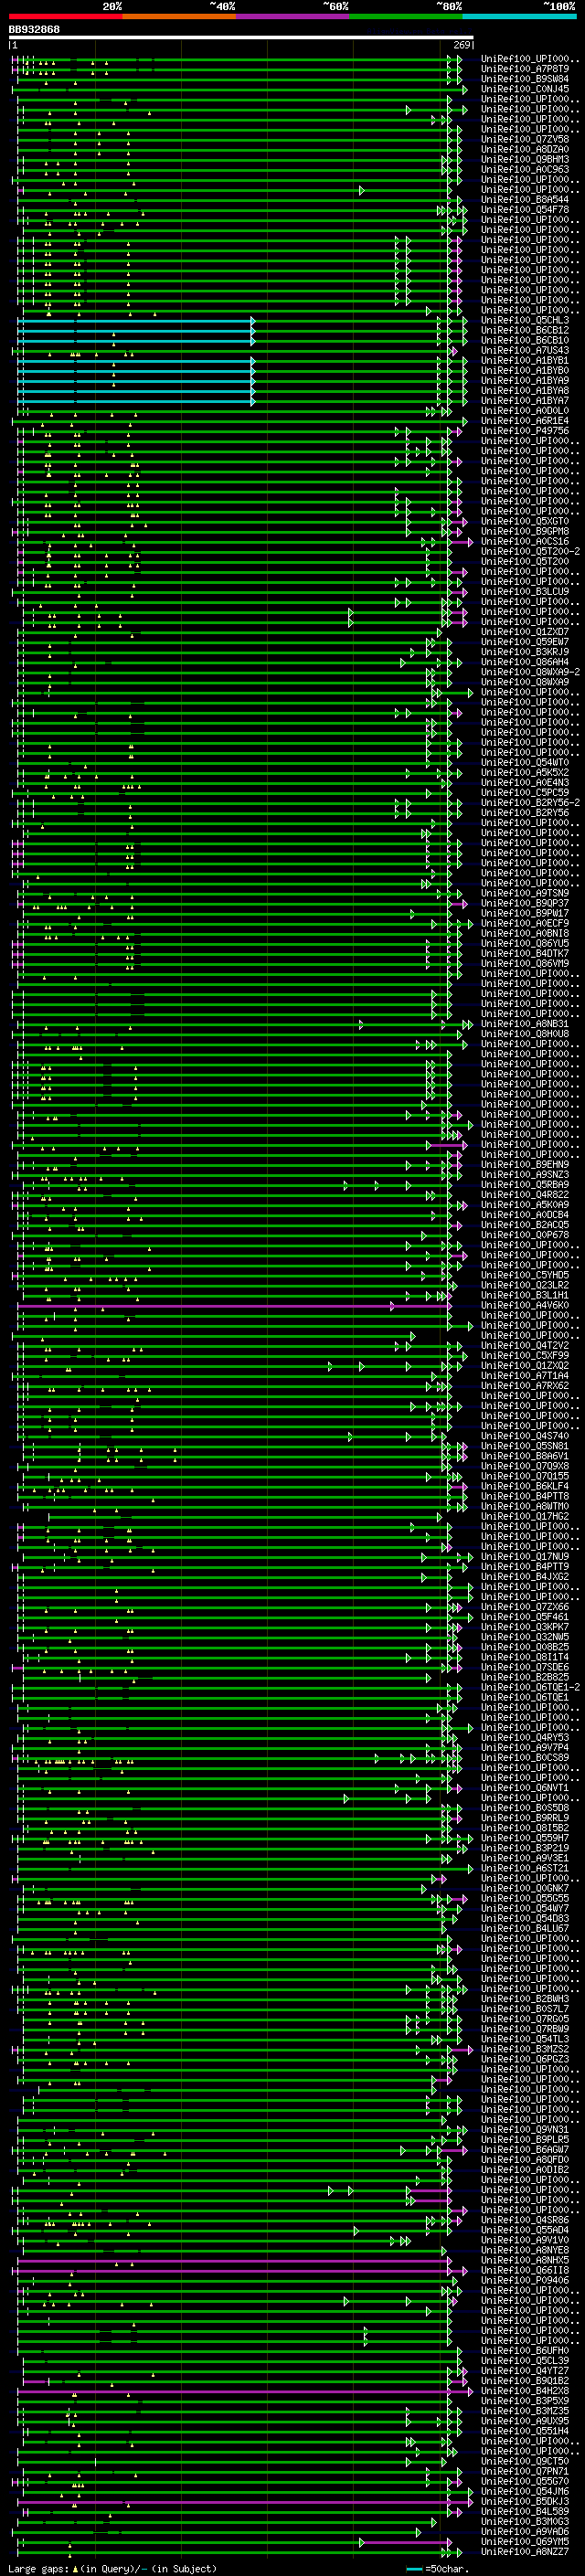Click the magenta alignment bar of A4V6K0
585x2576 pixels.
click(205, 1305)
